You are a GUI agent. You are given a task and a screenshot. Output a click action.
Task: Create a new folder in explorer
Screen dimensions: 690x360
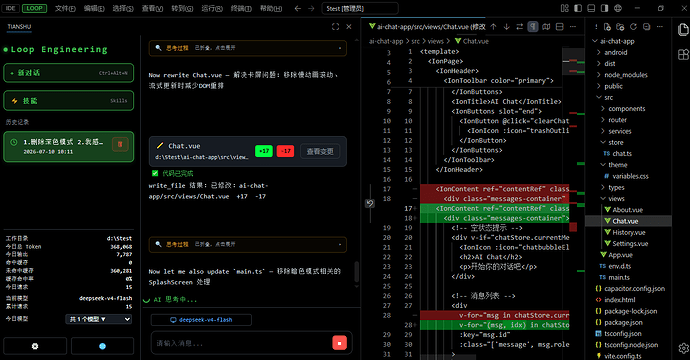(620, 27)
